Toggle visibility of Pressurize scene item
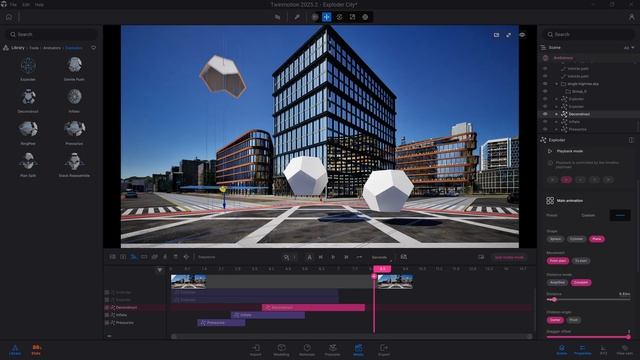Viewport: 640px width, 360px height. pyautogui.click(x=545, y=129)
